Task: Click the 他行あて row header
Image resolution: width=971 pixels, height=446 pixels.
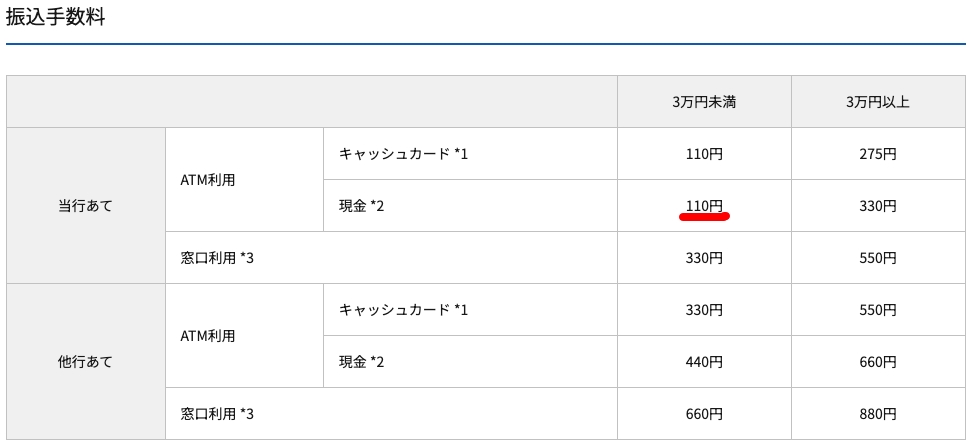Action: [x=86, y=362]
